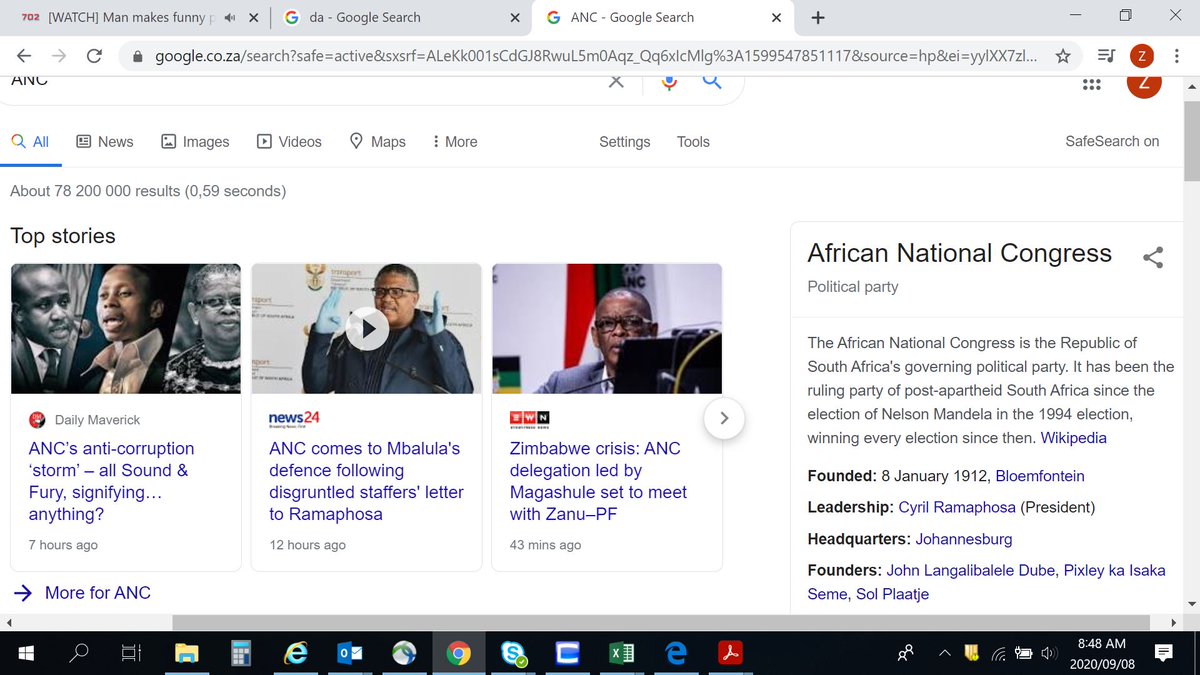Submit search with the magnifier icon

(712, 81)
